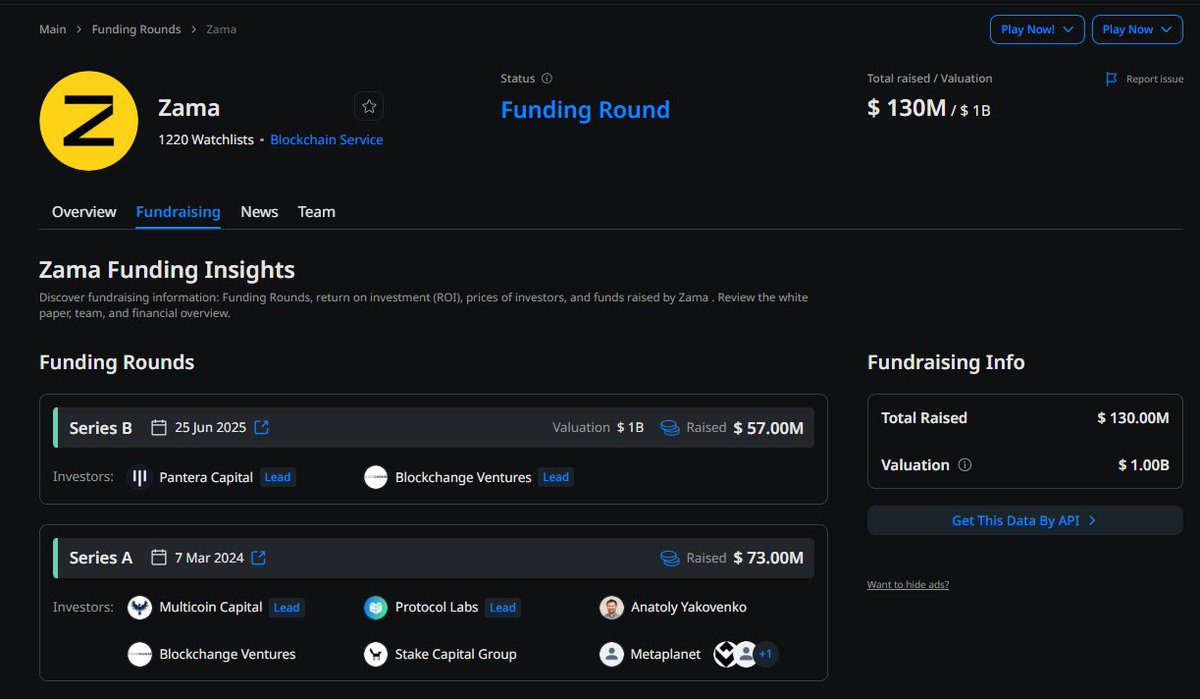Click $ 1.00B valuation value

tap(1143, 465)
